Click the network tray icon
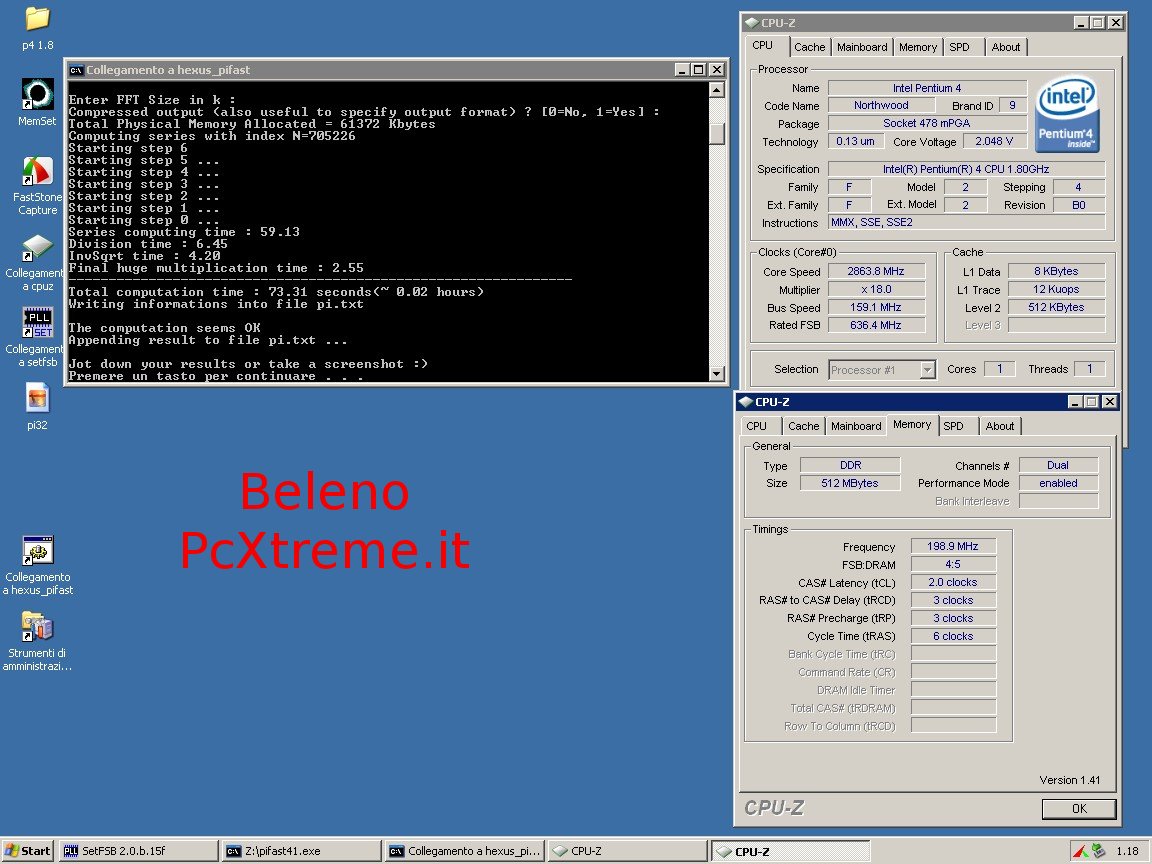 tap(1098, 851)
